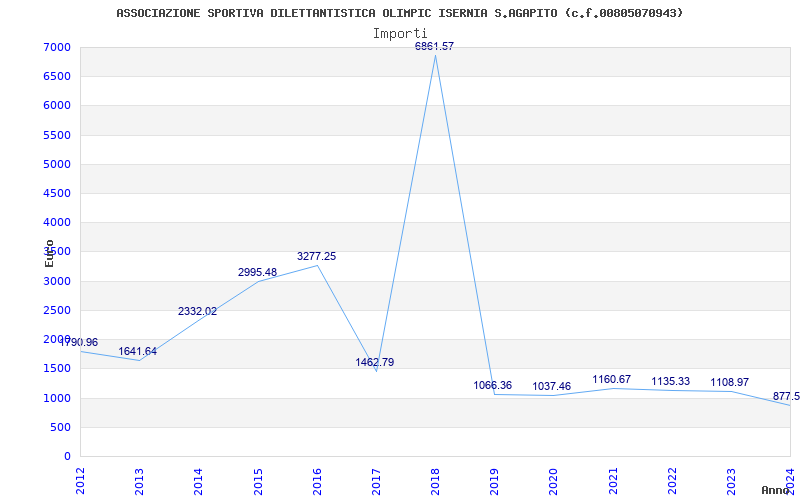Select the association name heading text
Image resolution: width=800 pixels, height=500 pixels.
[x=399, y=13]
